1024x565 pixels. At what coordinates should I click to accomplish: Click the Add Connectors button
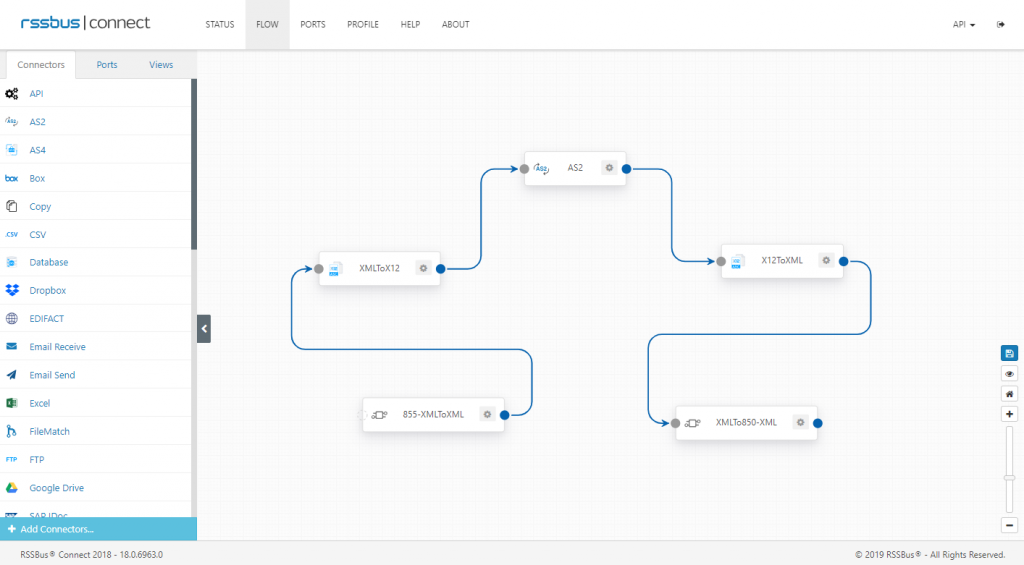98,529
